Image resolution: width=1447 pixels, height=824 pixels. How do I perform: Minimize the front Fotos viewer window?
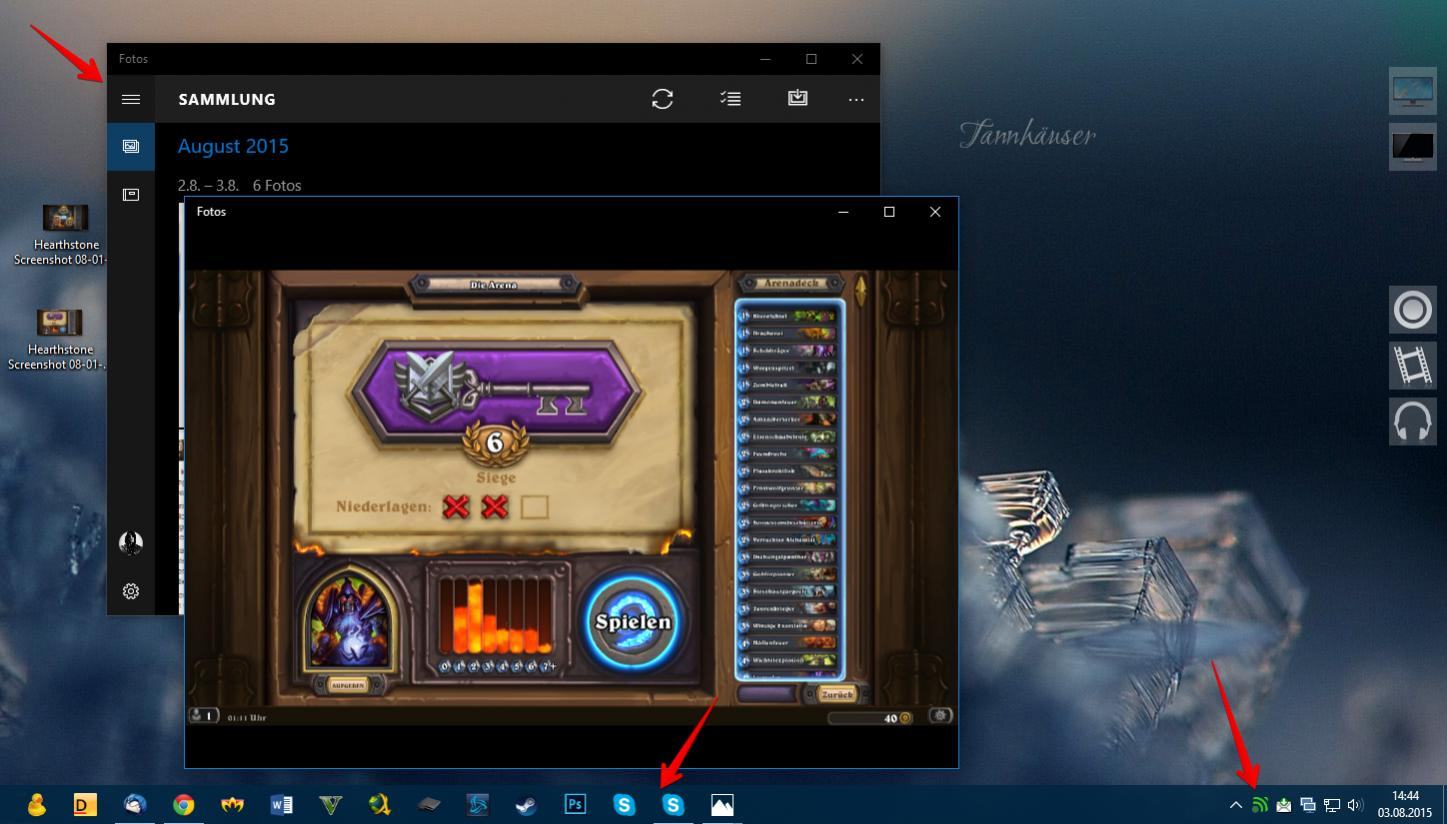[x=843, y=212]
